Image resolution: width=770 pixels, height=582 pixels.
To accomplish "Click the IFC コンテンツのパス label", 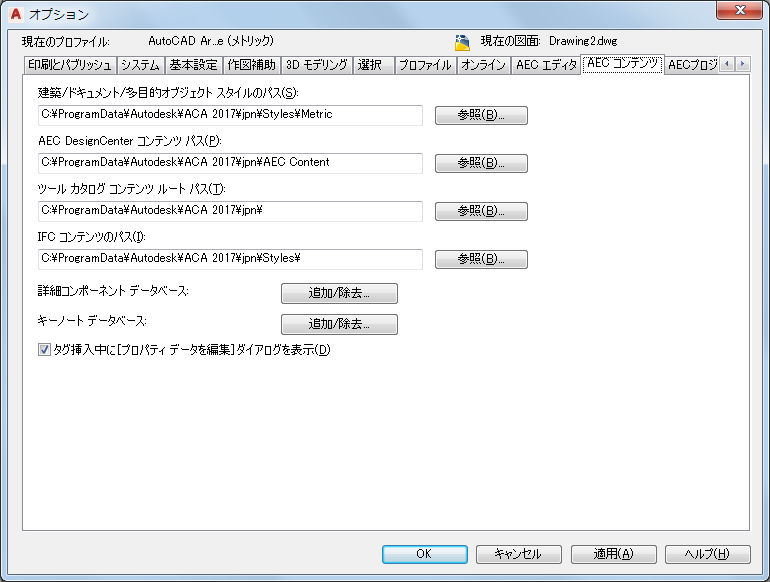I will 92,237.
